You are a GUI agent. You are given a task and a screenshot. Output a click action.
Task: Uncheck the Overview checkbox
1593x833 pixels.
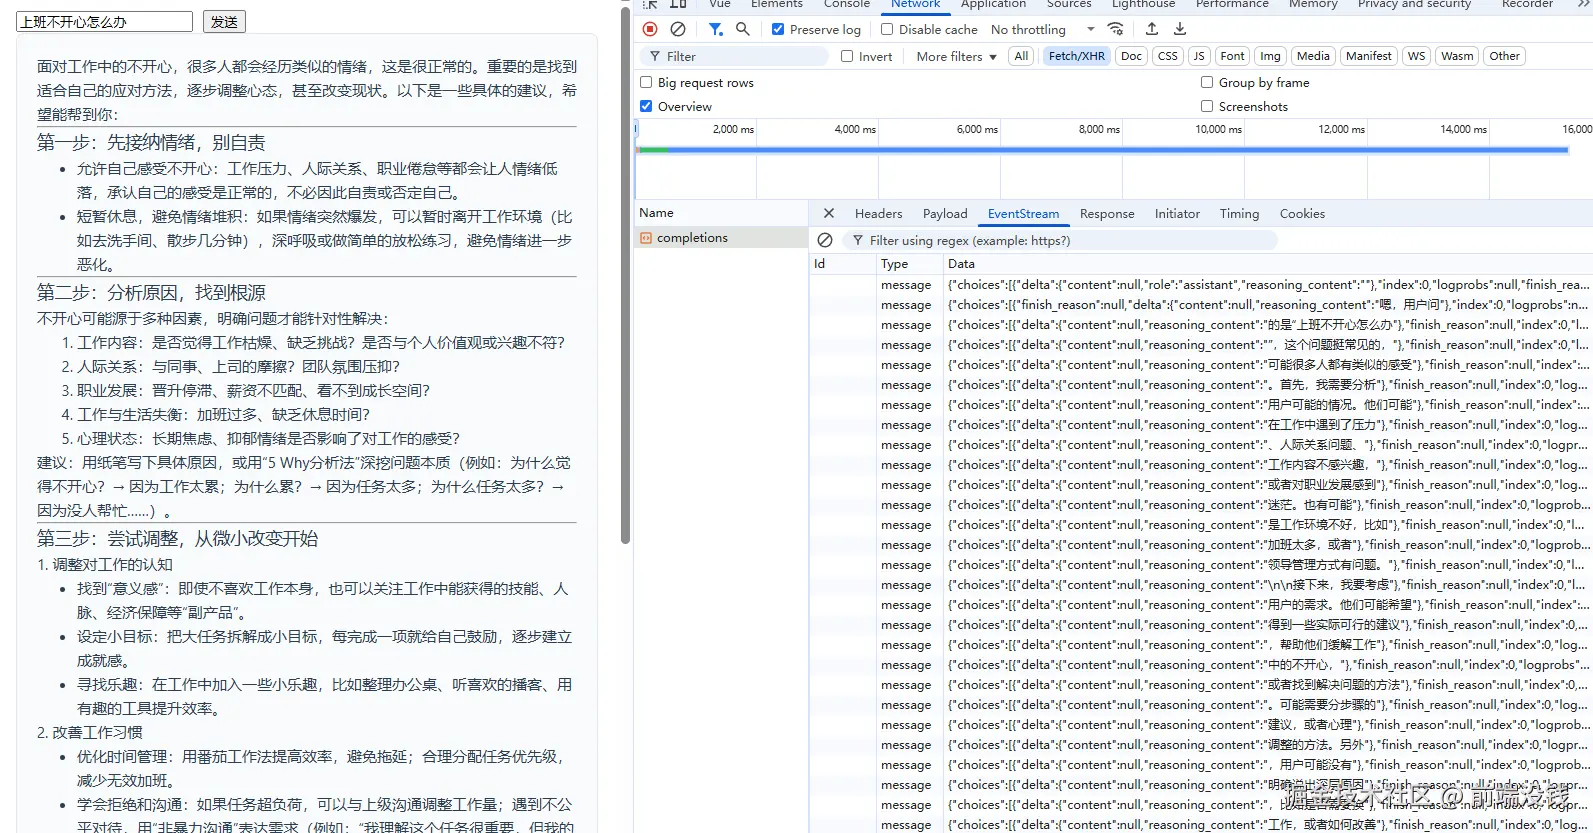(x=646, y=106)
